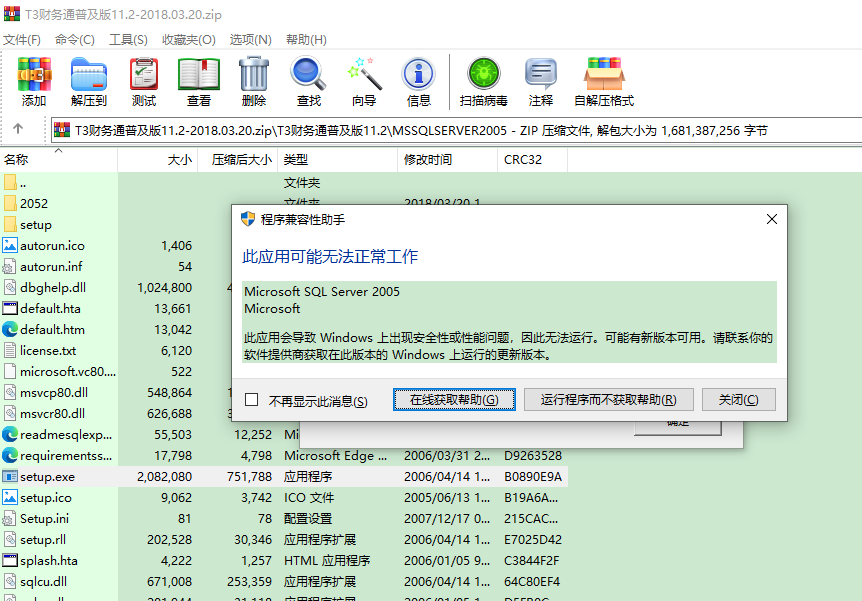Click the 扫描病毒 (Scan virus) icon
Image resolution: width=862 pixels, height=601 pixels.
point(484,74)
